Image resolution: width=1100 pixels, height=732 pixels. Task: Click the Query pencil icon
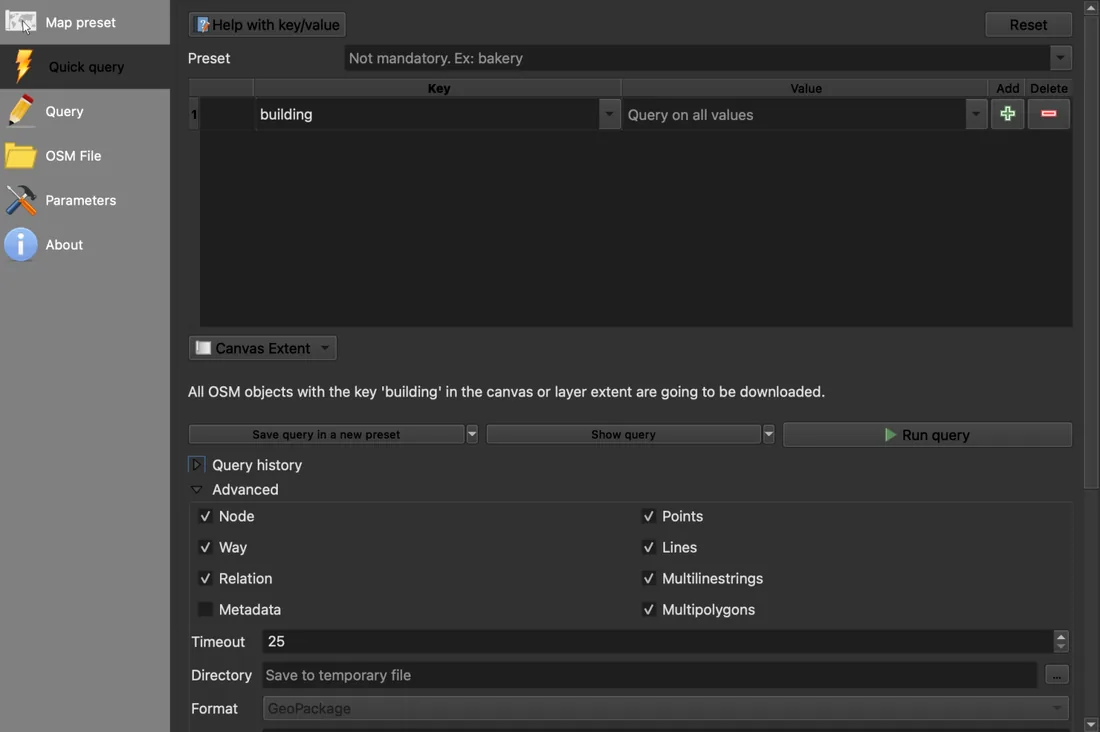(20, 111)
